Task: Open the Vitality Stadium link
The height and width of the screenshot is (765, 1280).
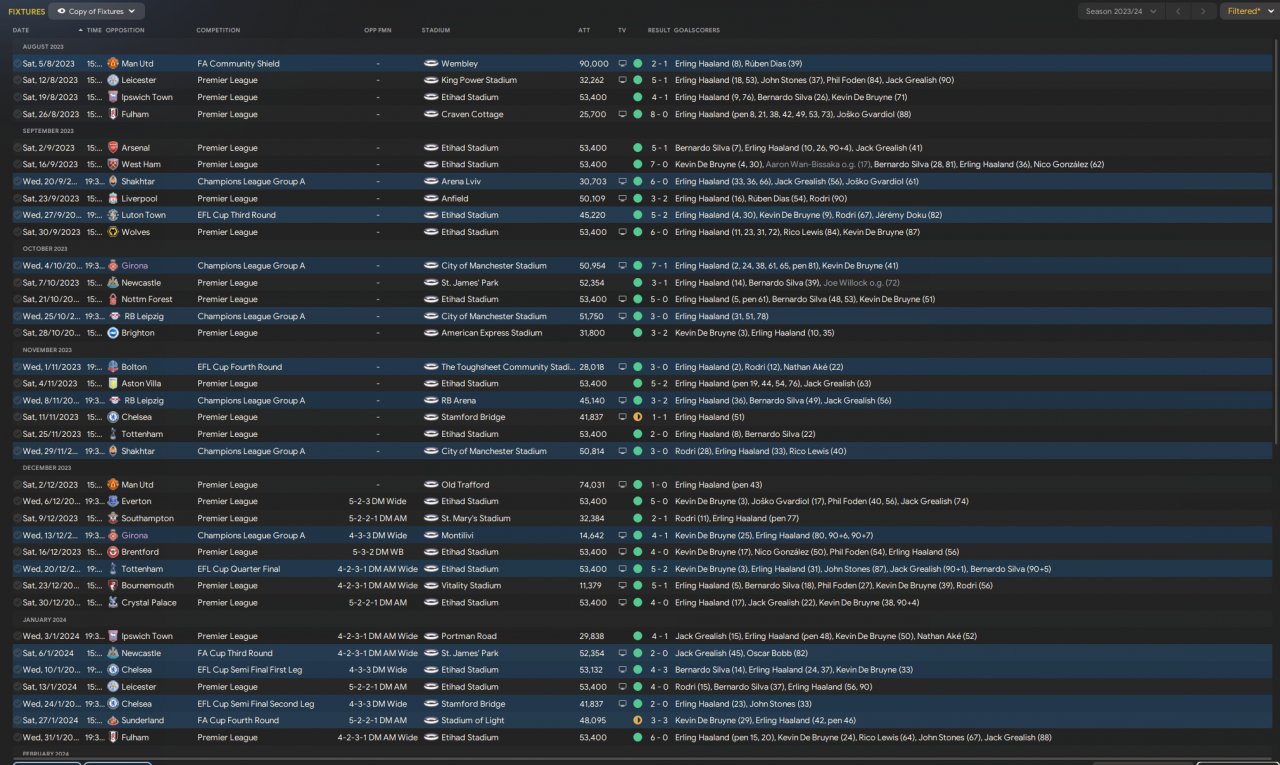Action: click(x=471, y=586)
